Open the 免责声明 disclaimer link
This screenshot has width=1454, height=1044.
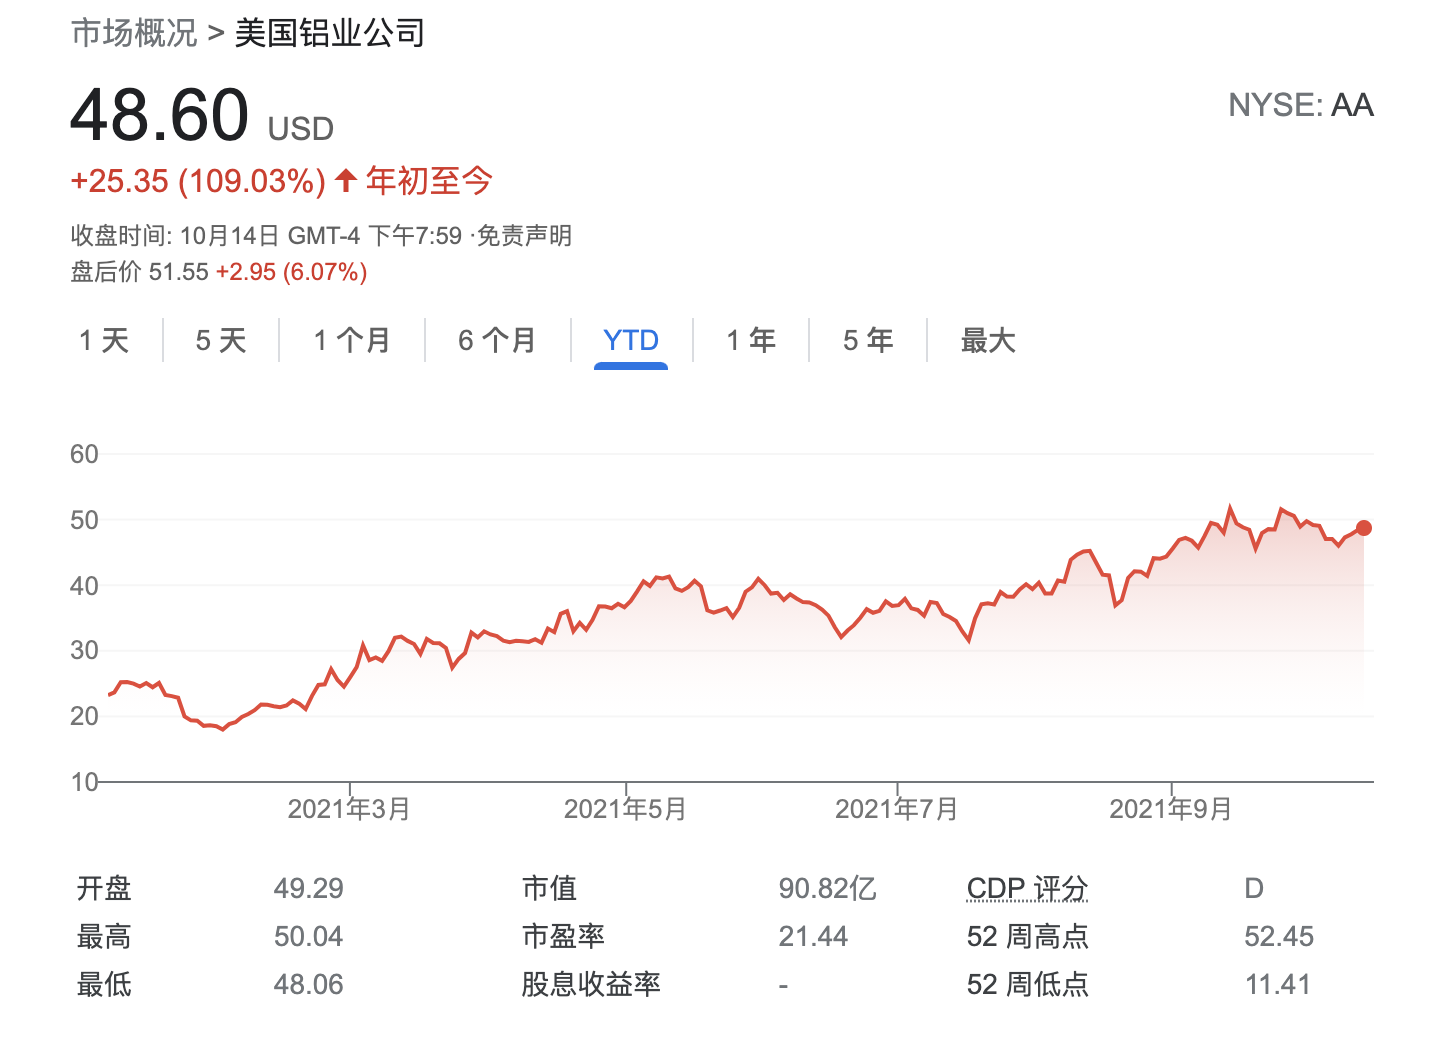(524, 236)
